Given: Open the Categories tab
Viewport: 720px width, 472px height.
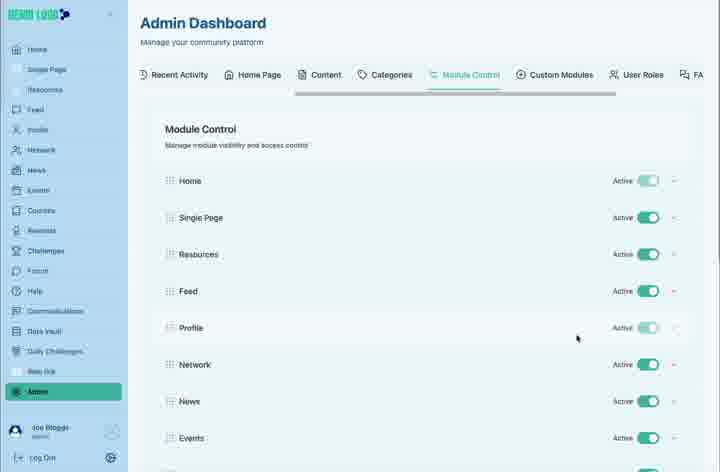Looking at the screenshot, I should (x=385, y=75).
